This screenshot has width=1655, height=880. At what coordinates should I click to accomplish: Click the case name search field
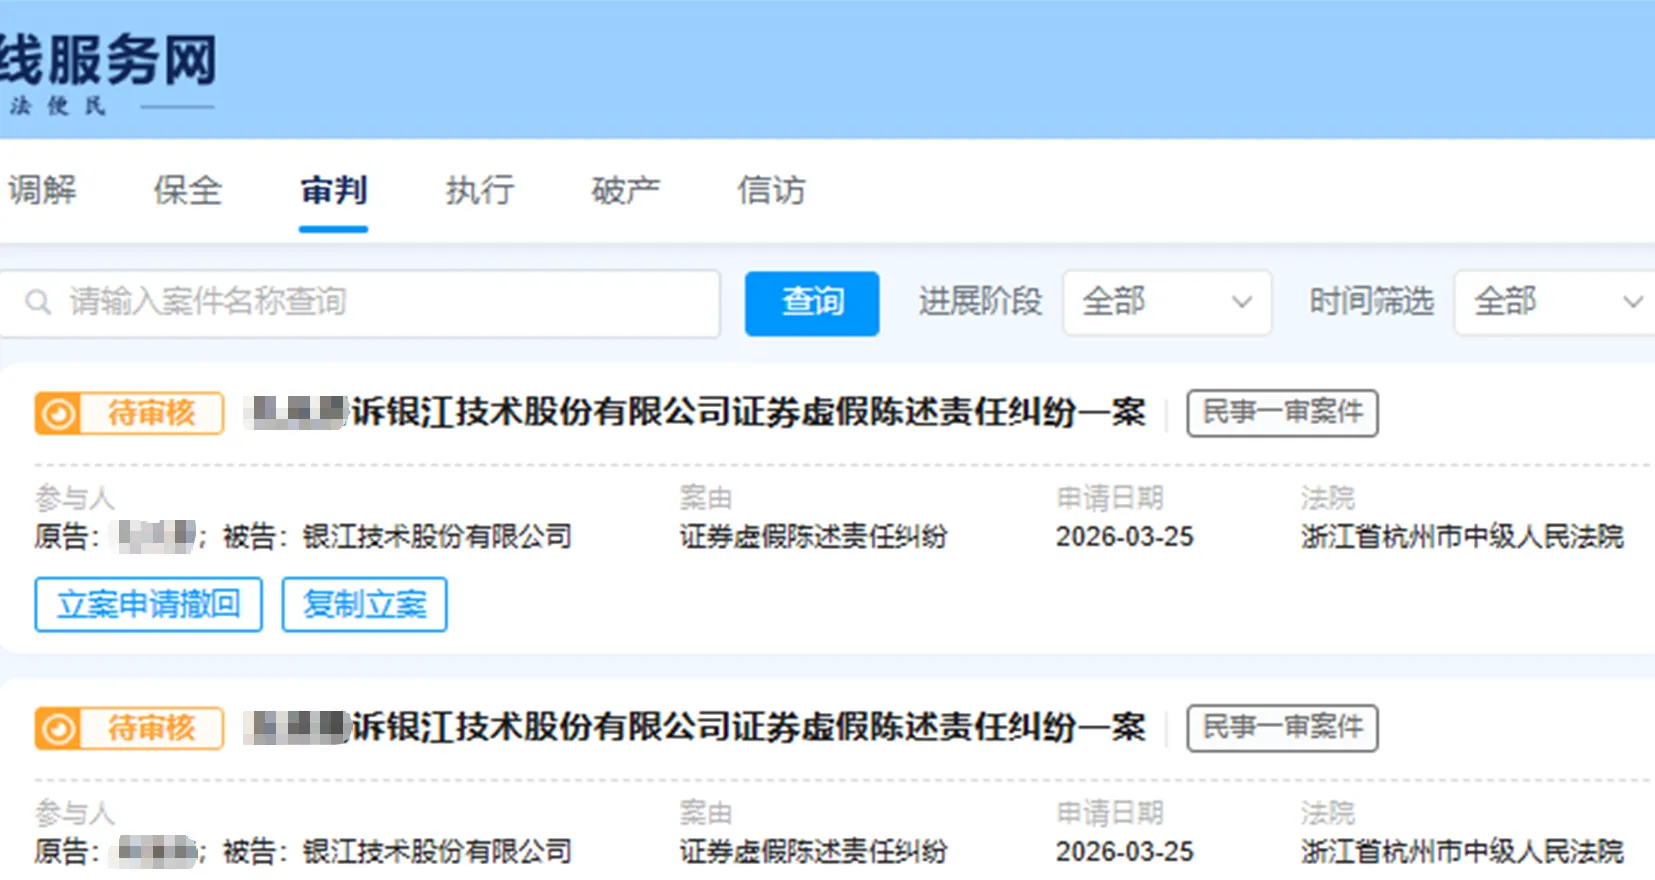point(359,302)
